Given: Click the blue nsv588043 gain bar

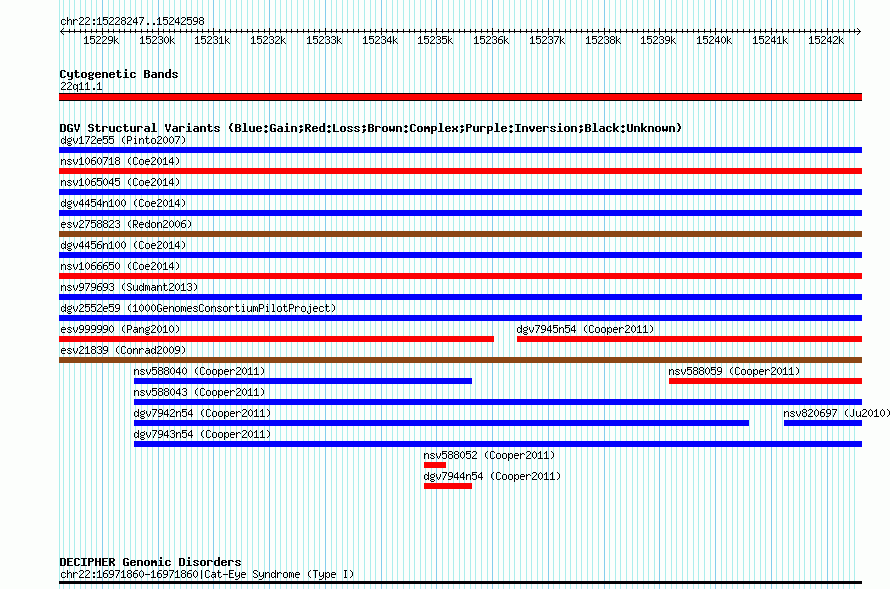Looking at the screenshot, I should pyautogui.click(x=498, y=402).
